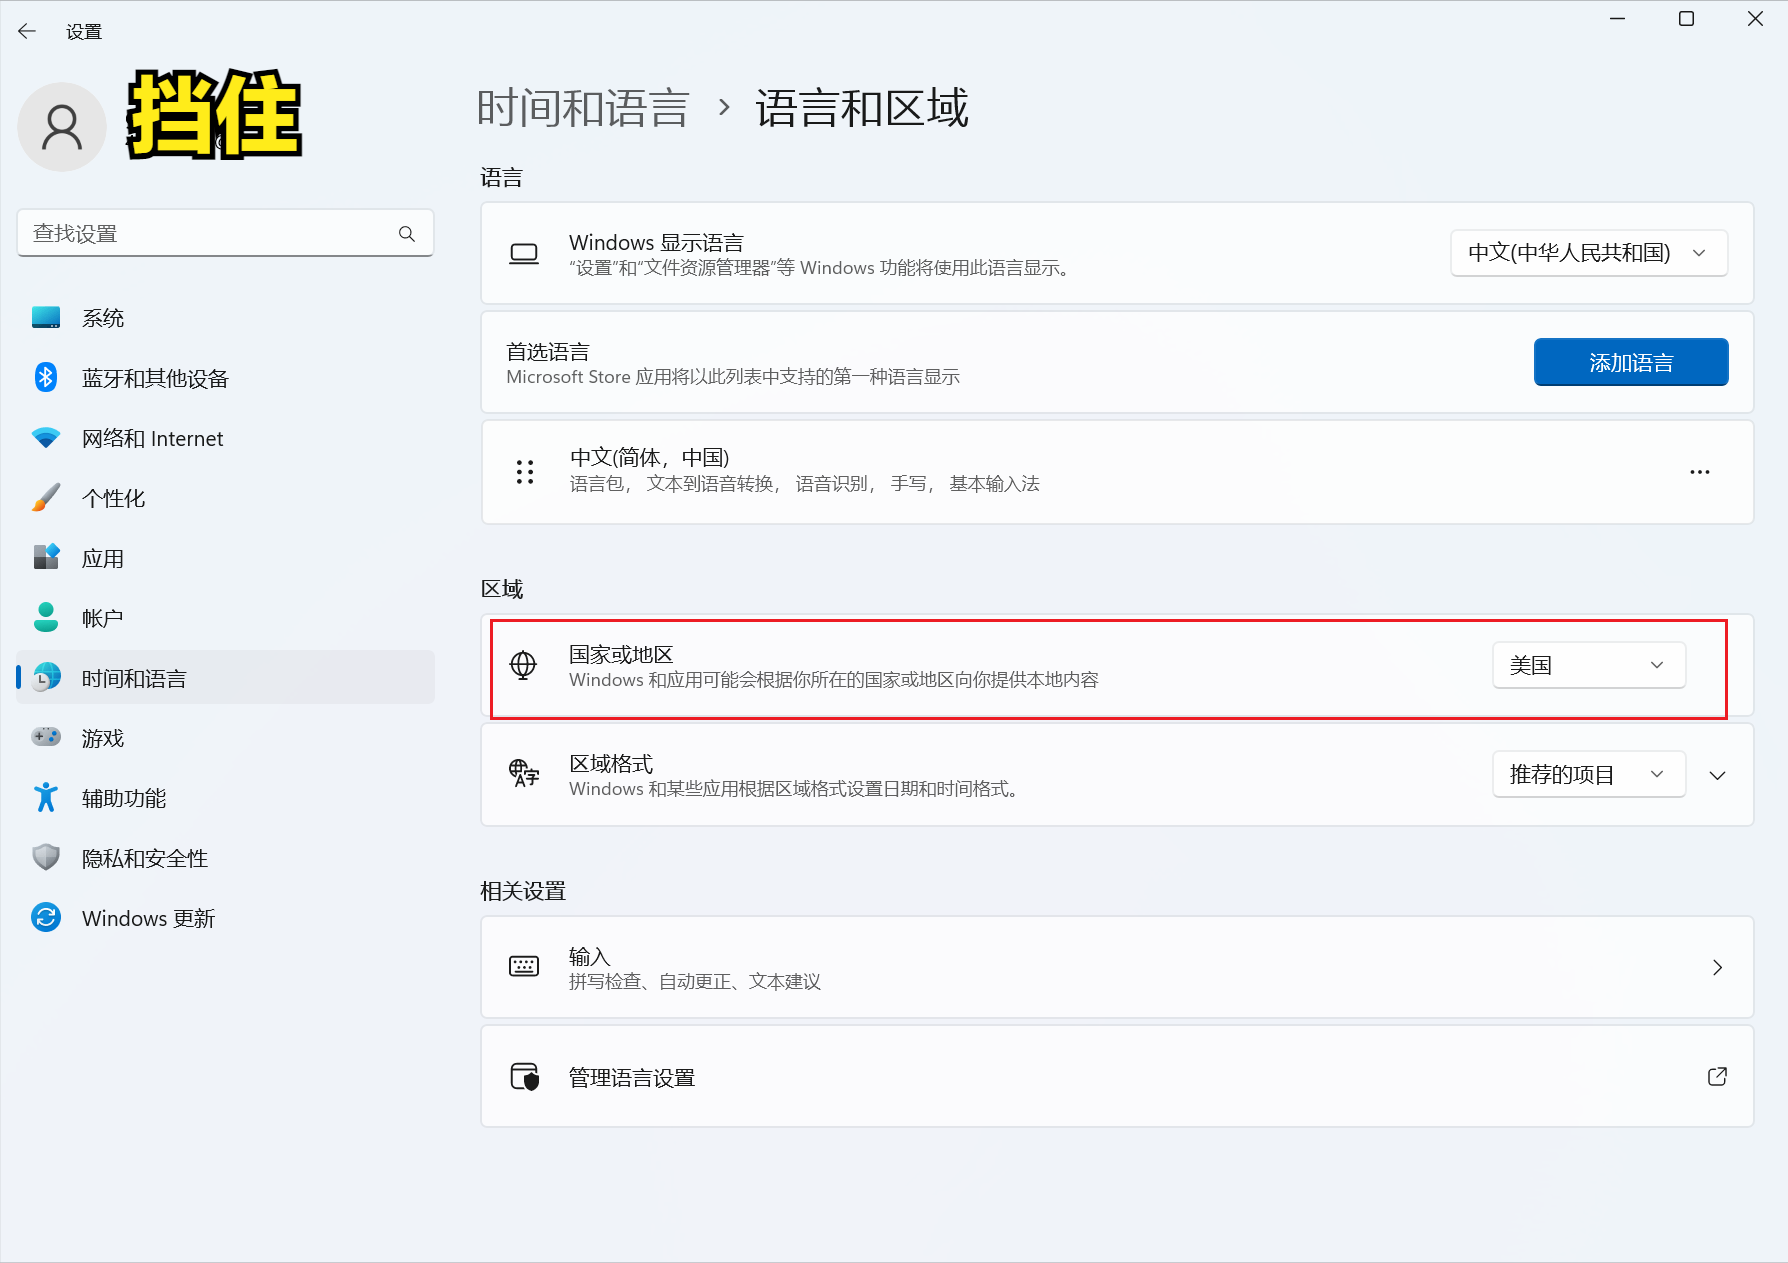The image size is (1788, 1263).
Task: Open 游戏 settings icon
Action: pyautogui.click(x=46, y=737)
